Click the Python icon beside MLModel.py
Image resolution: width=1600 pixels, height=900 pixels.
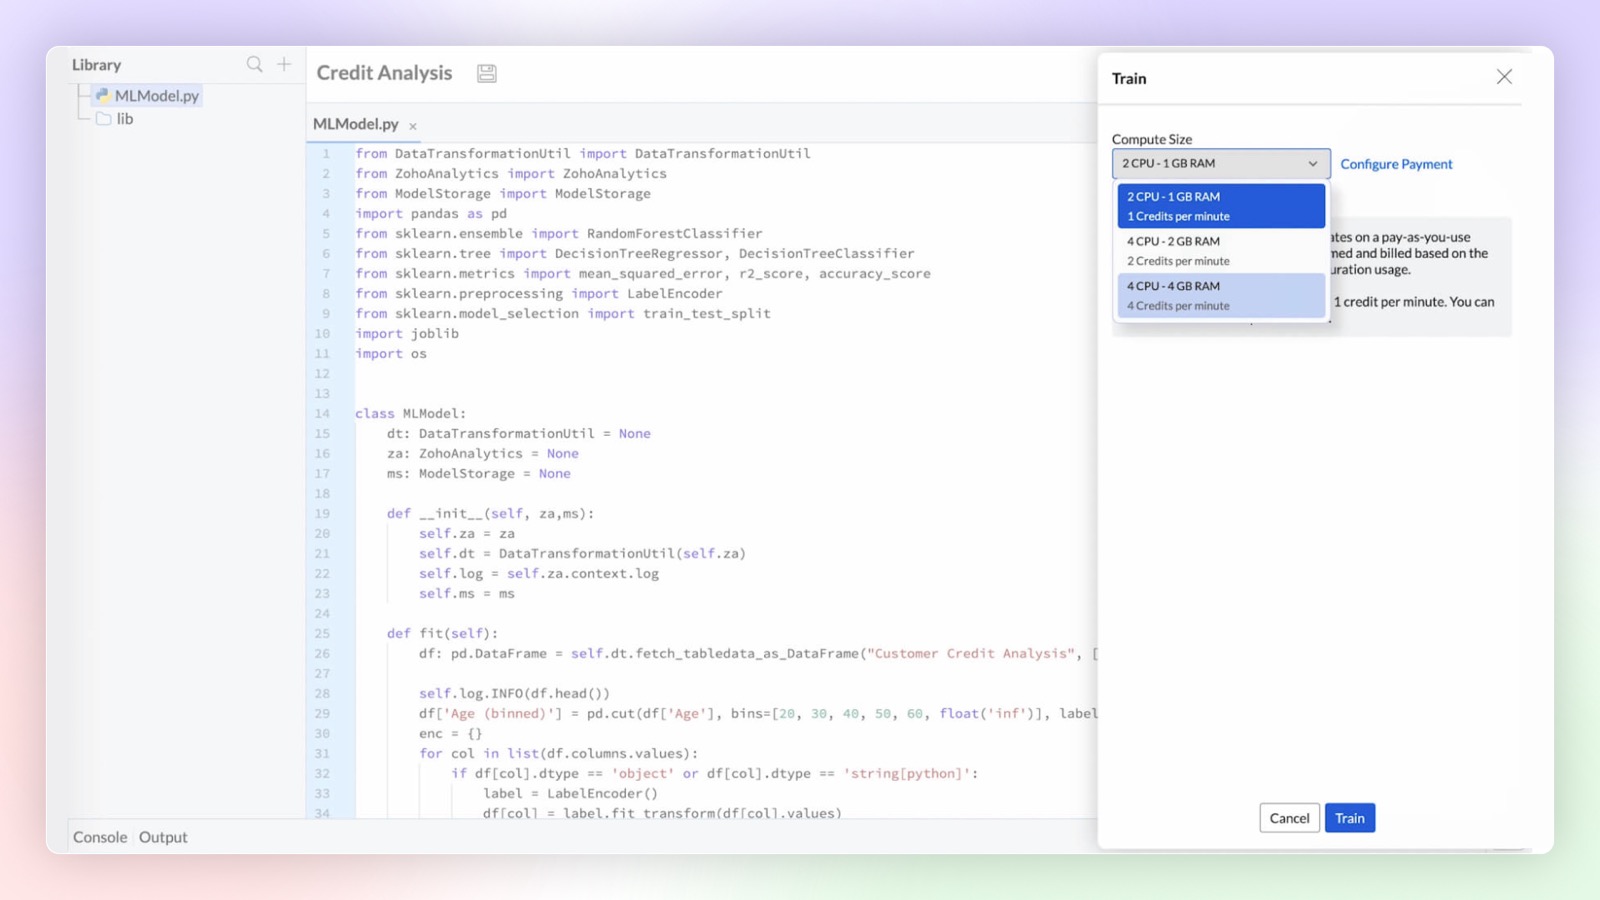tap(102, 96)
